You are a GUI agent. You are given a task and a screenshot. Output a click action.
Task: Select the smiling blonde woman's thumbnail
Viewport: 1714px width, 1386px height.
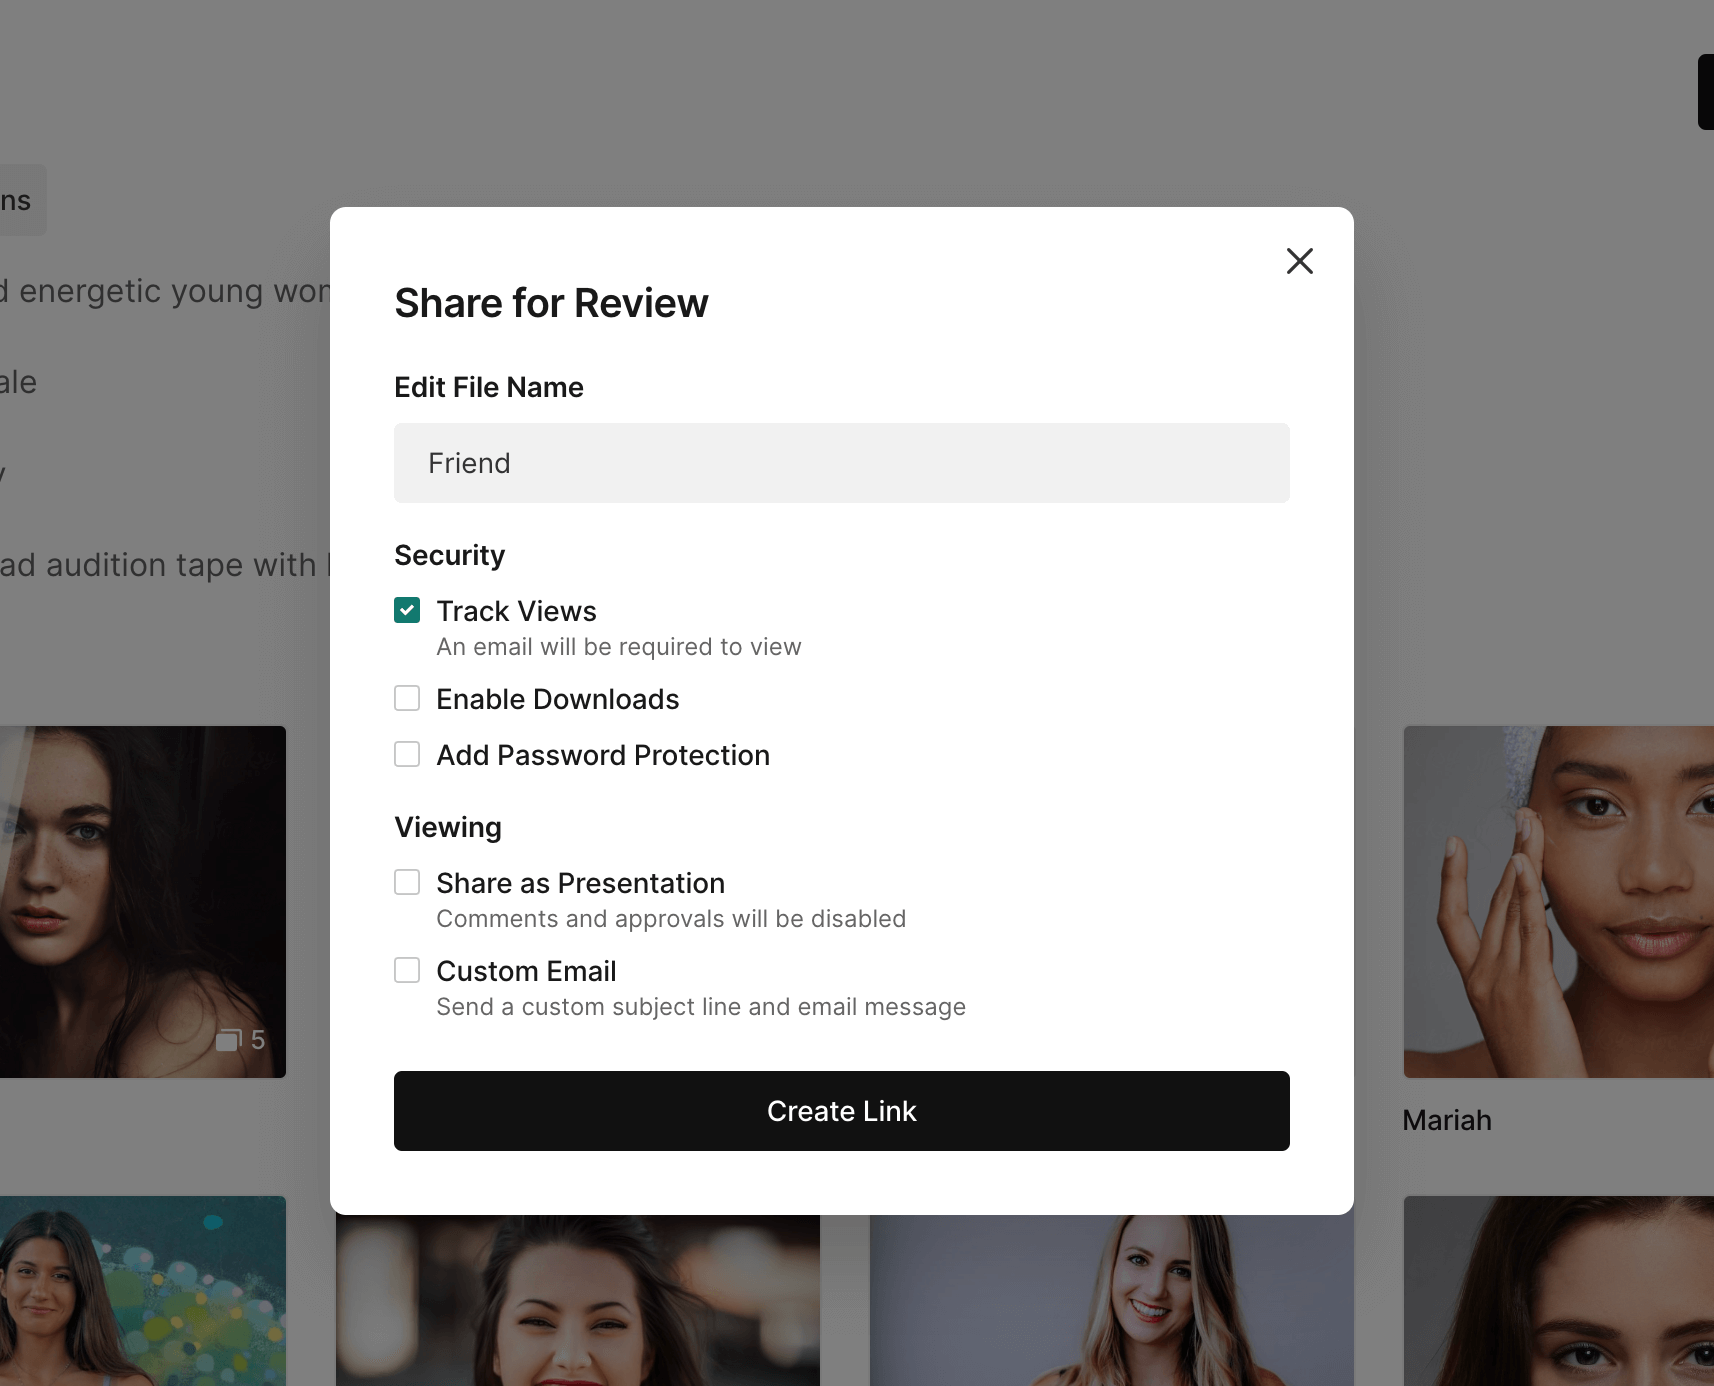pos(1110,1302)
